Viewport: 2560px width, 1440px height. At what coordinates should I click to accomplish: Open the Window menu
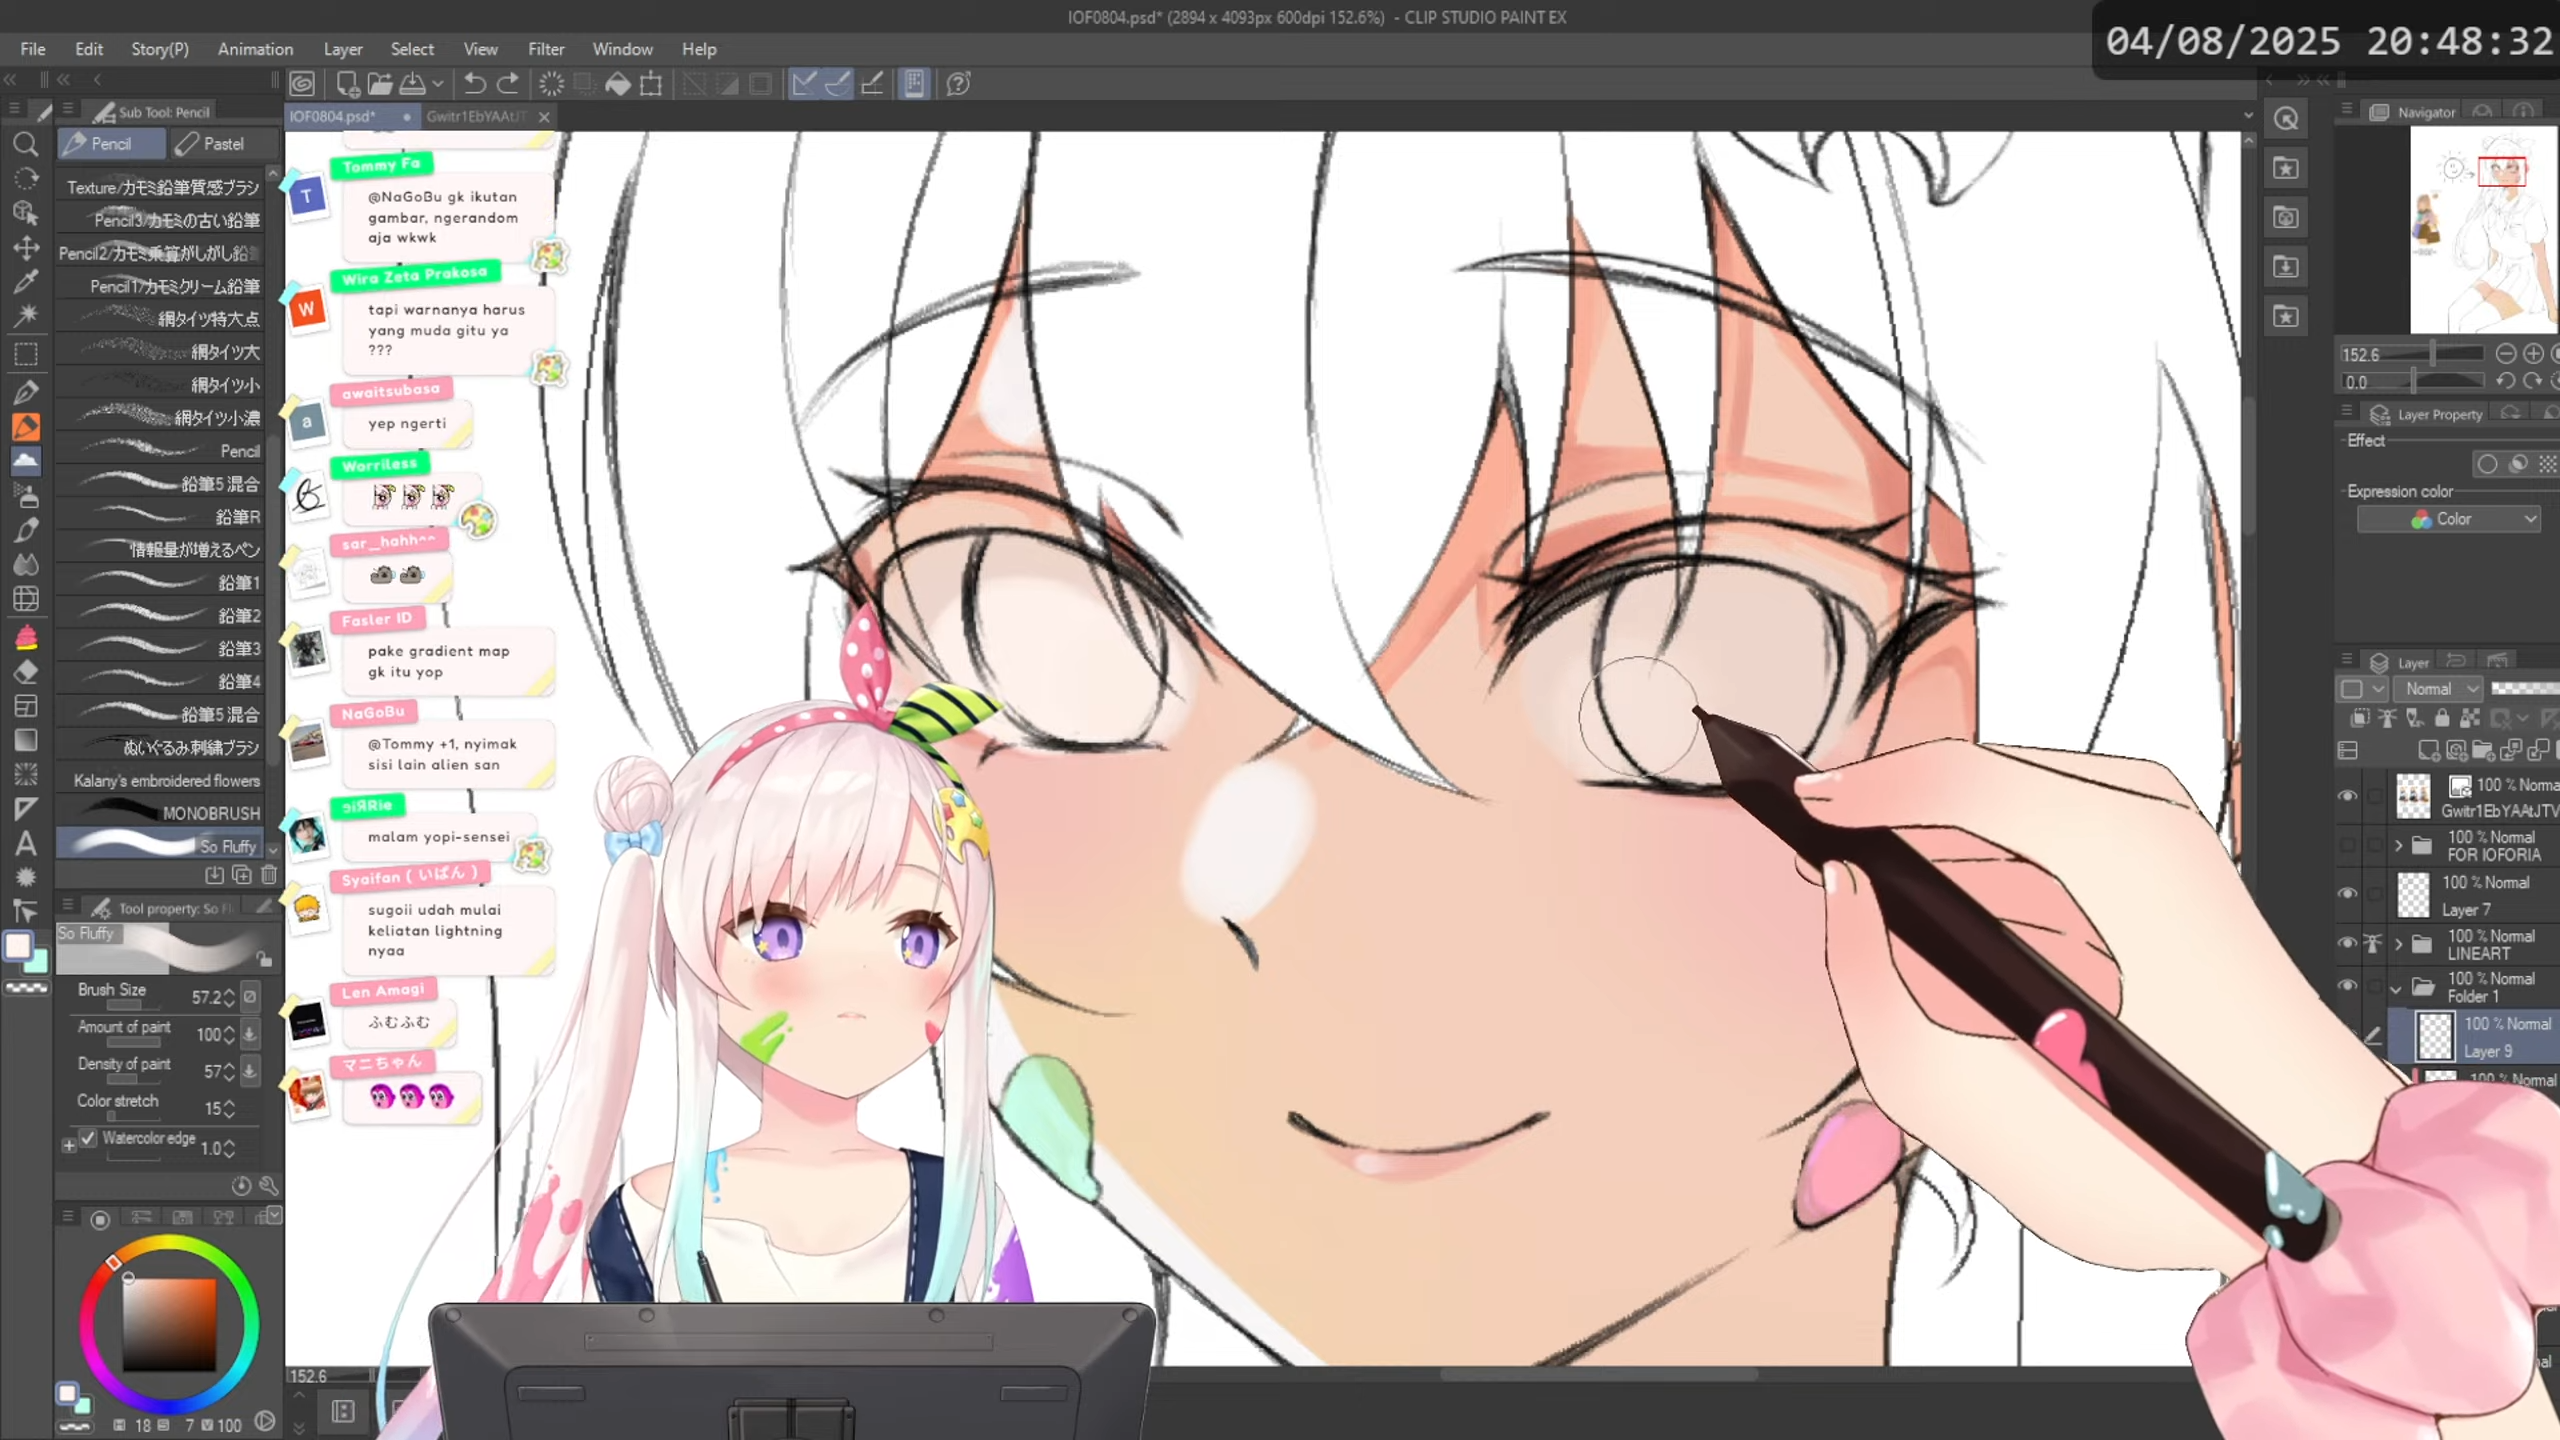[x=622, y=49]
